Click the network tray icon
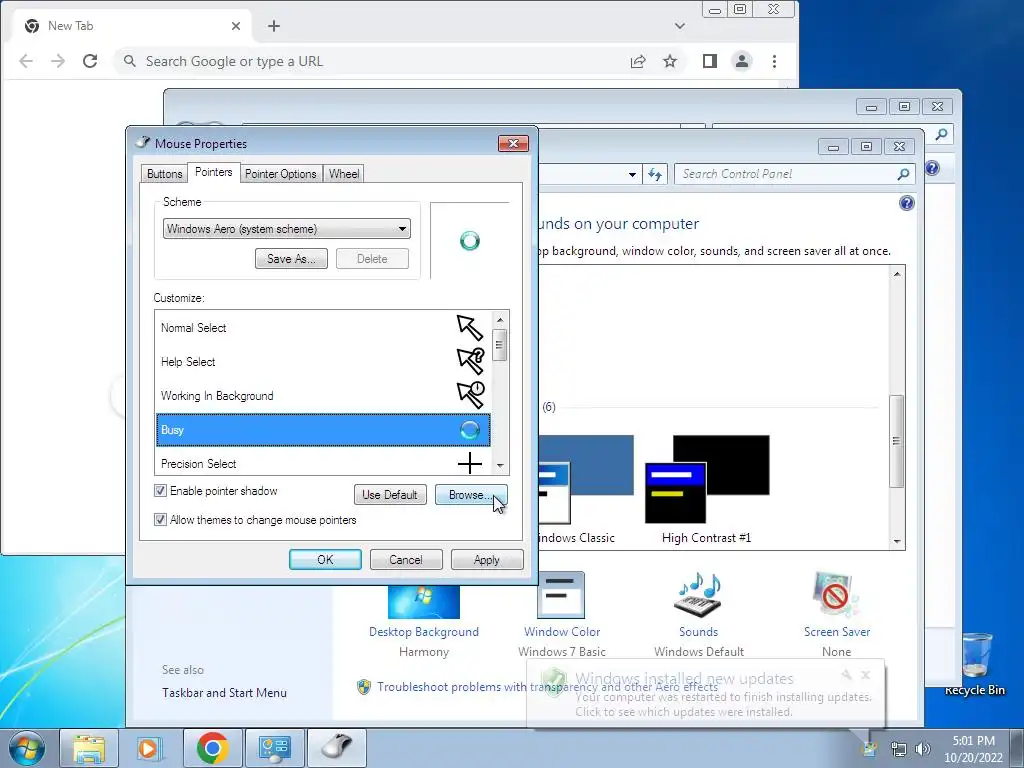The height and width of the screenshot is (768, 1024). coord(899,748)
